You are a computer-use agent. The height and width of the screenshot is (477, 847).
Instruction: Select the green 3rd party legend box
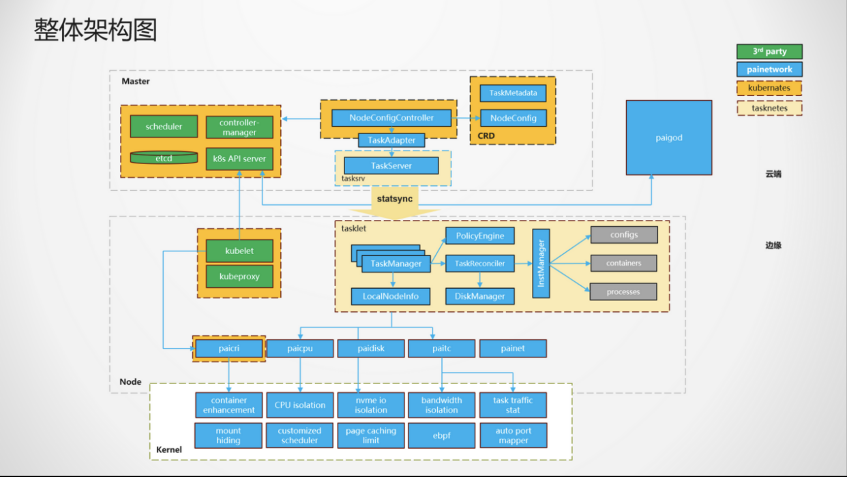pos(769,51)
